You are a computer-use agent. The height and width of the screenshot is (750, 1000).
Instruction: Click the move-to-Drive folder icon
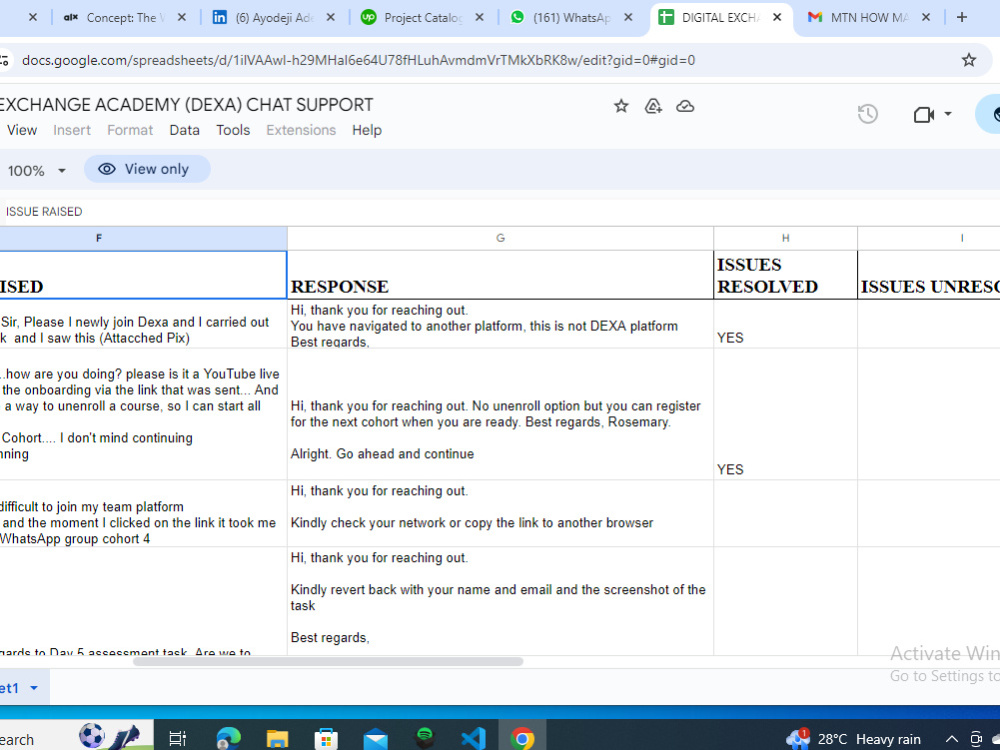[x=653, y=106]
